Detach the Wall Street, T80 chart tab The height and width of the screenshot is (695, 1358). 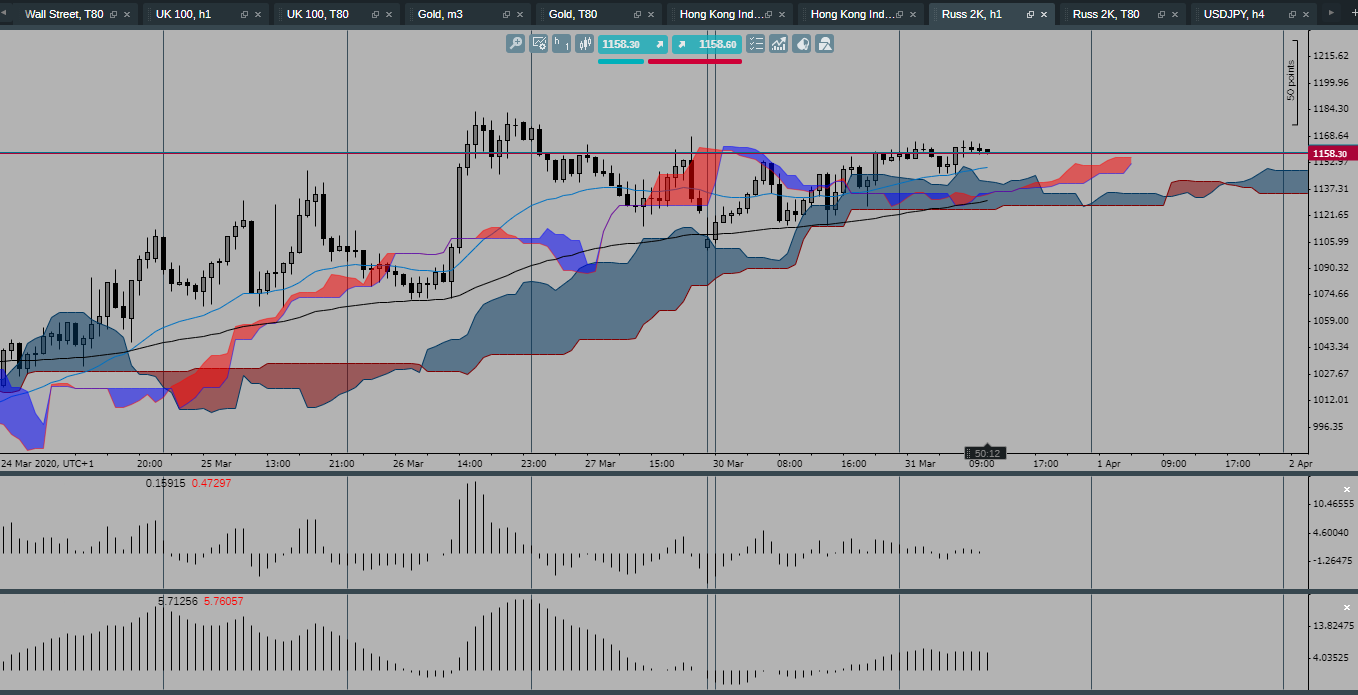[113, 15]
